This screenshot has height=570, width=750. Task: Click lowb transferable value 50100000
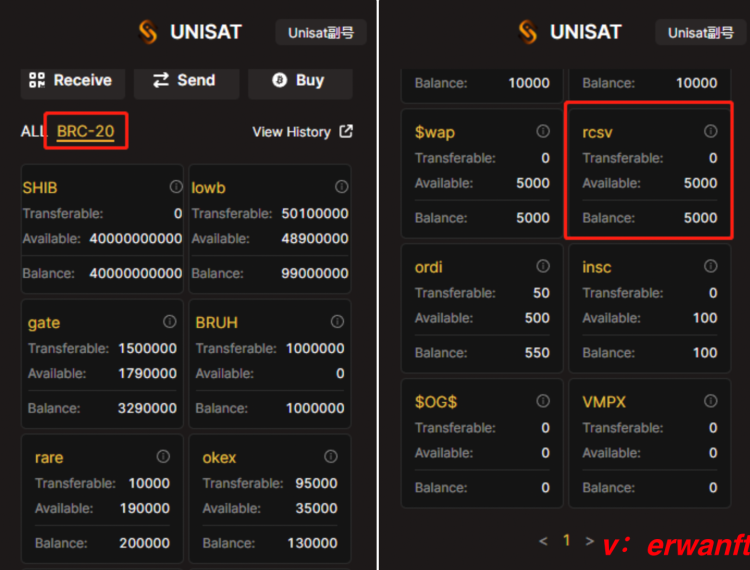pos(315,213)
